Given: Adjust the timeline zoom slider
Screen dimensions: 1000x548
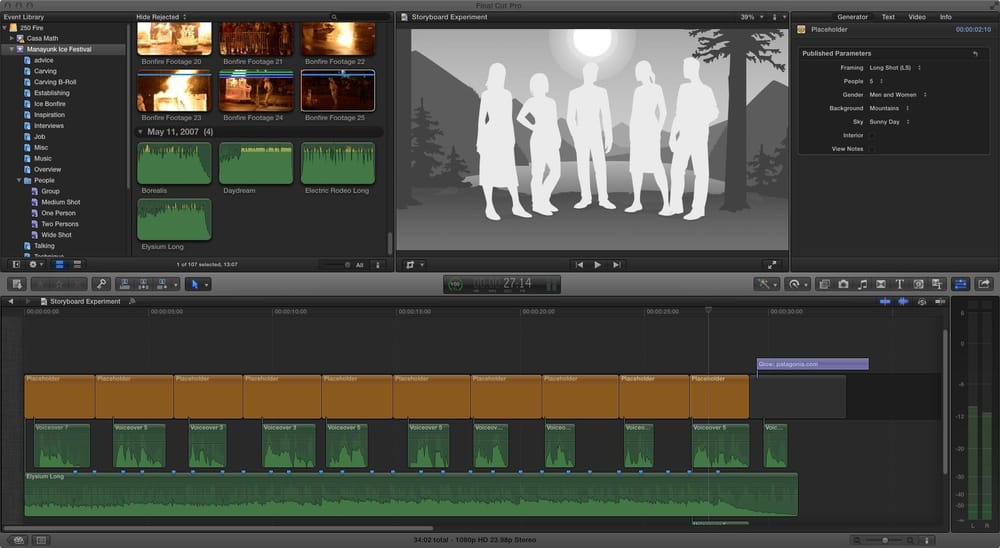Looking at the screenshot, I should (x=885, y=540).
